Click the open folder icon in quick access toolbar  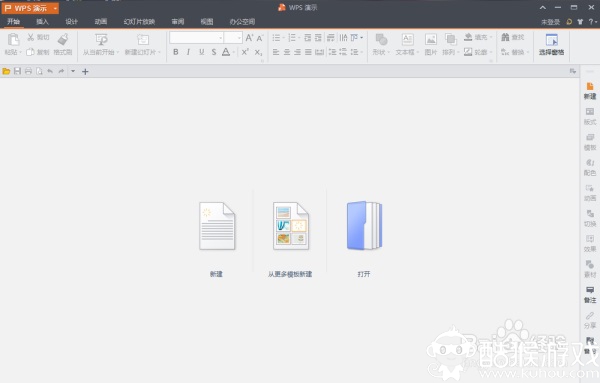[6, 71]
